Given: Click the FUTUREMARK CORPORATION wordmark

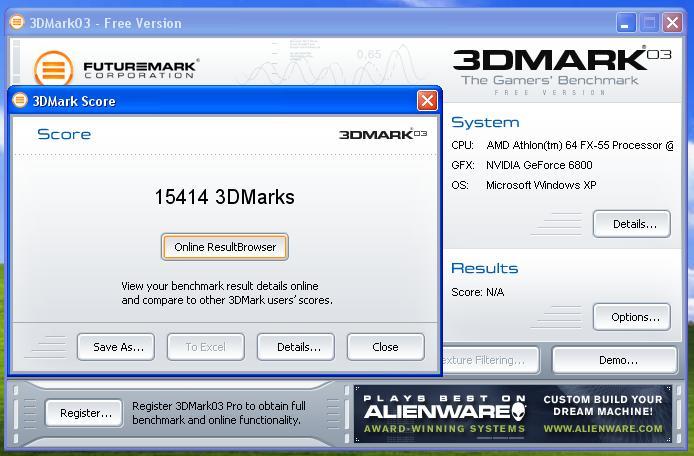Looking at the screenshot, I should coord(140,70).
